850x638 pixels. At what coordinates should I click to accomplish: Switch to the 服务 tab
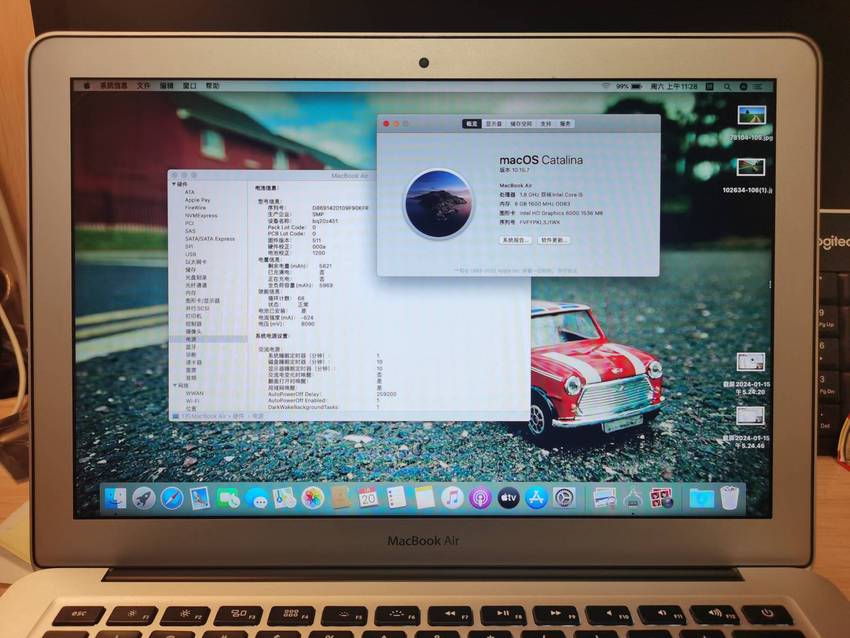pyautogui.click(x=565, y=124)
